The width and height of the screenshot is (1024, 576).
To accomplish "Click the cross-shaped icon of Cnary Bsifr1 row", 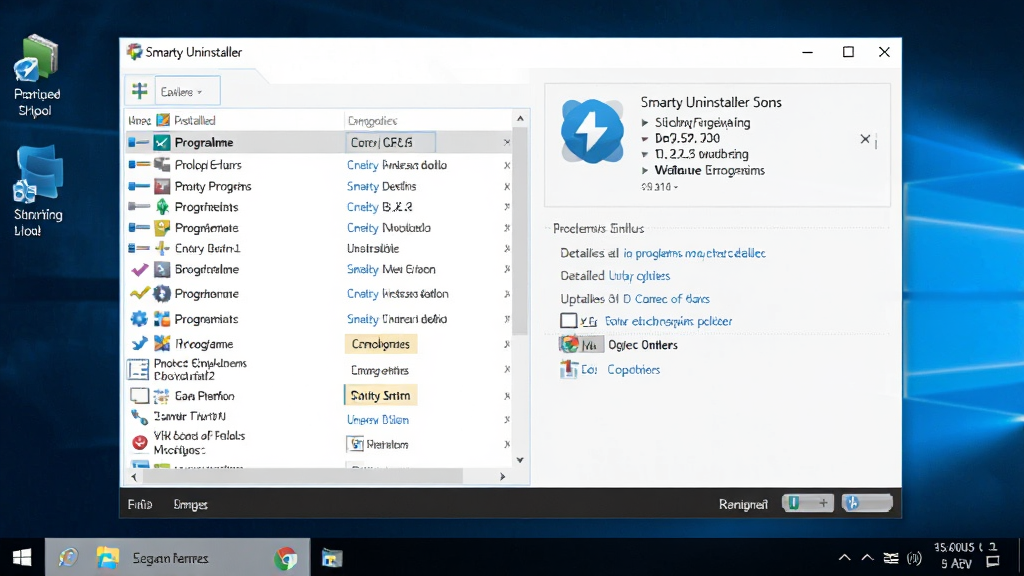I will point(162,248).
